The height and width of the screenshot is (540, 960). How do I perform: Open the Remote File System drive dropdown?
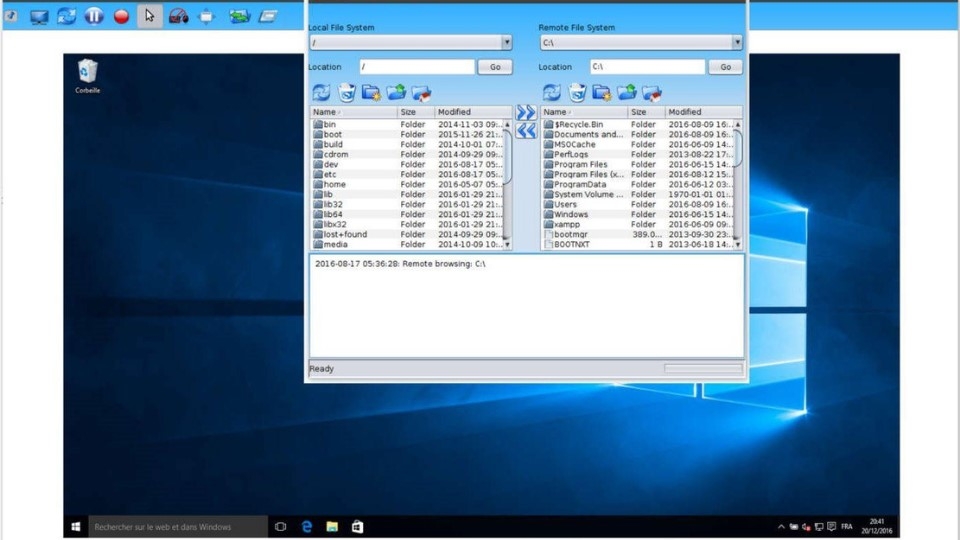pyautogui.click(x=736, y=43)
